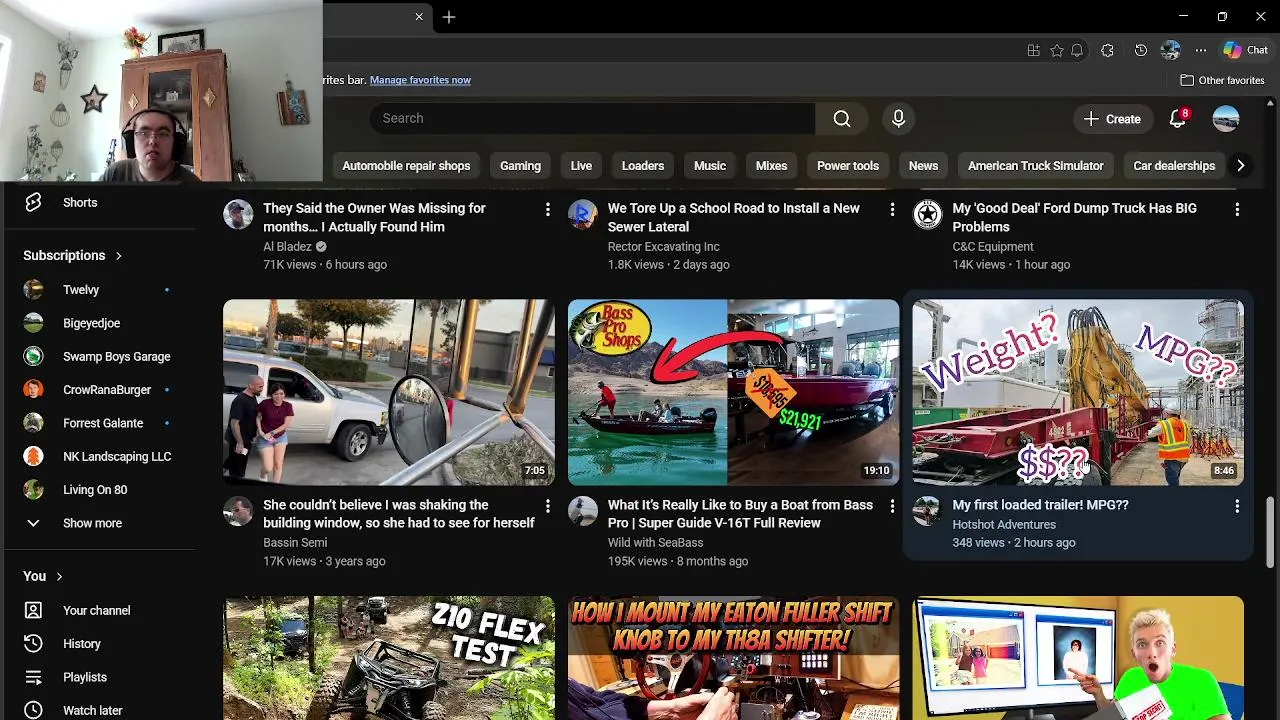
Task: Filter by Car dealerships chip
Action: [1174, 166]
